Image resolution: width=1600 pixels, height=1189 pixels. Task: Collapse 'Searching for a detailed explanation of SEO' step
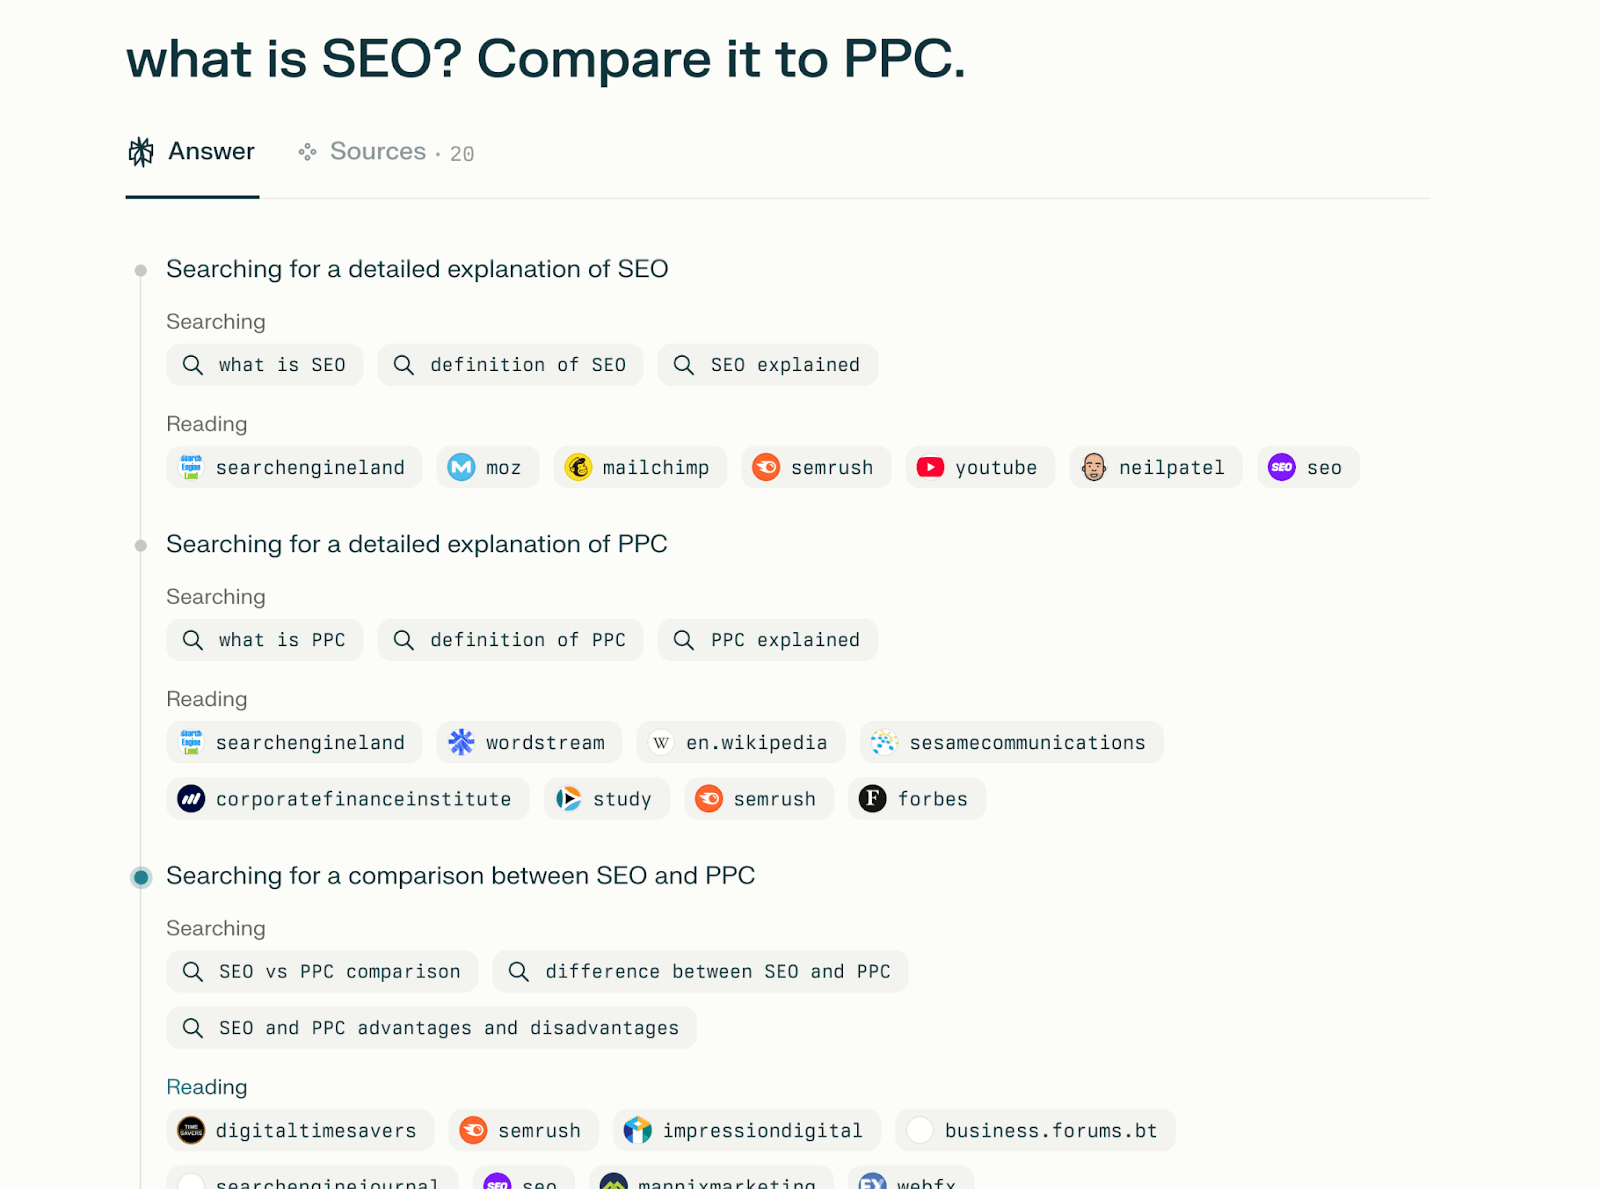click(417, 269)
